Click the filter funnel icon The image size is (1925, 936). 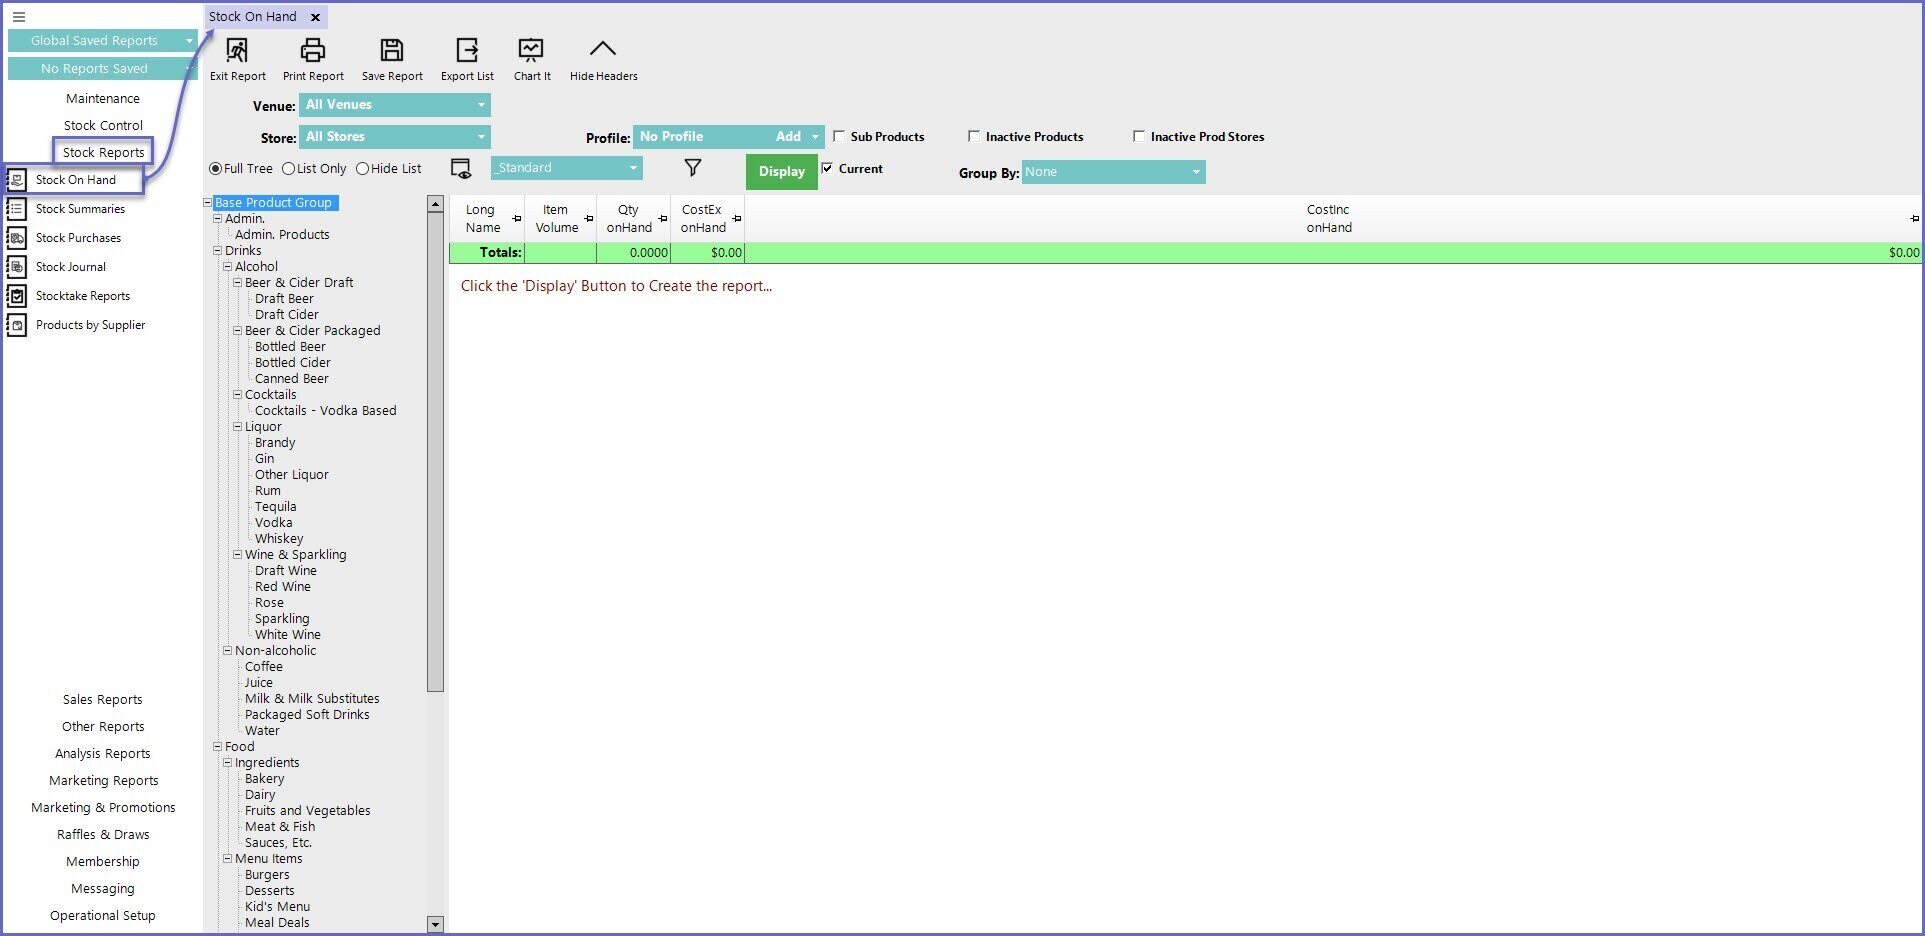point(692,168)
